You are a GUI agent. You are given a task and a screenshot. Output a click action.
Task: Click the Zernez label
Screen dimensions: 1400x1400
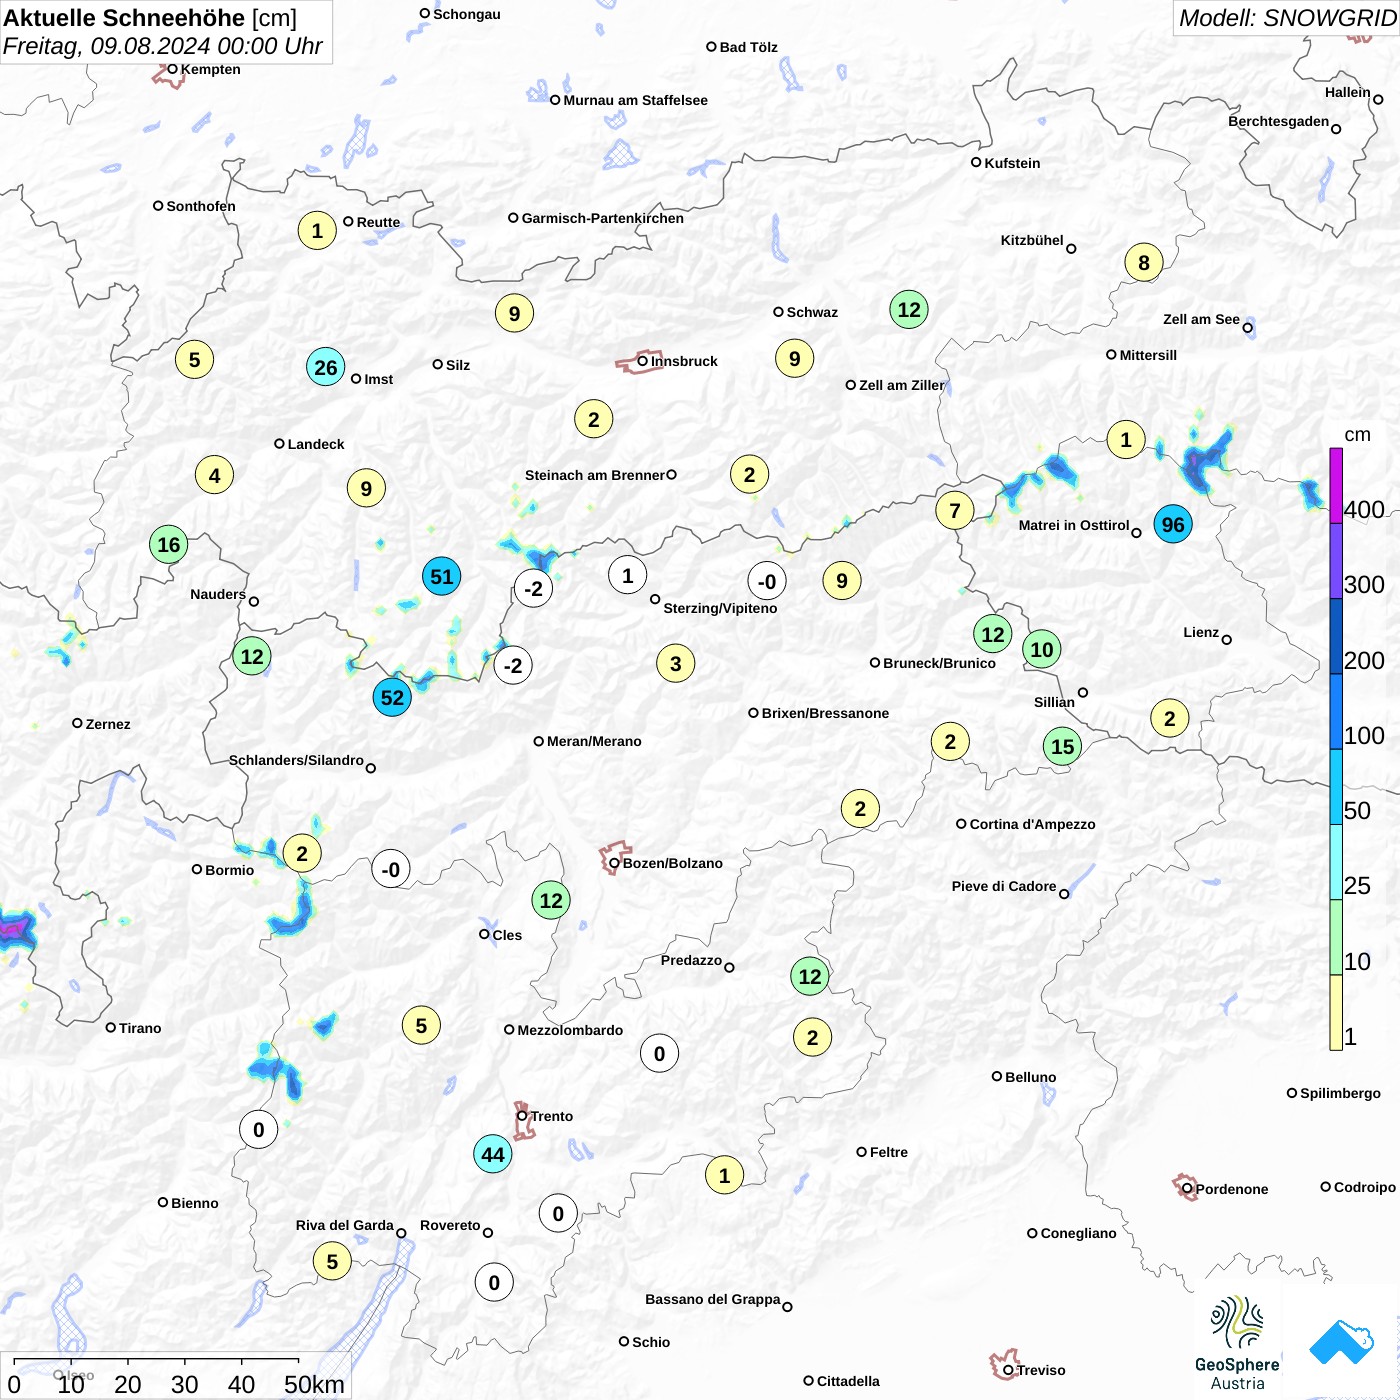pos(108,724)
